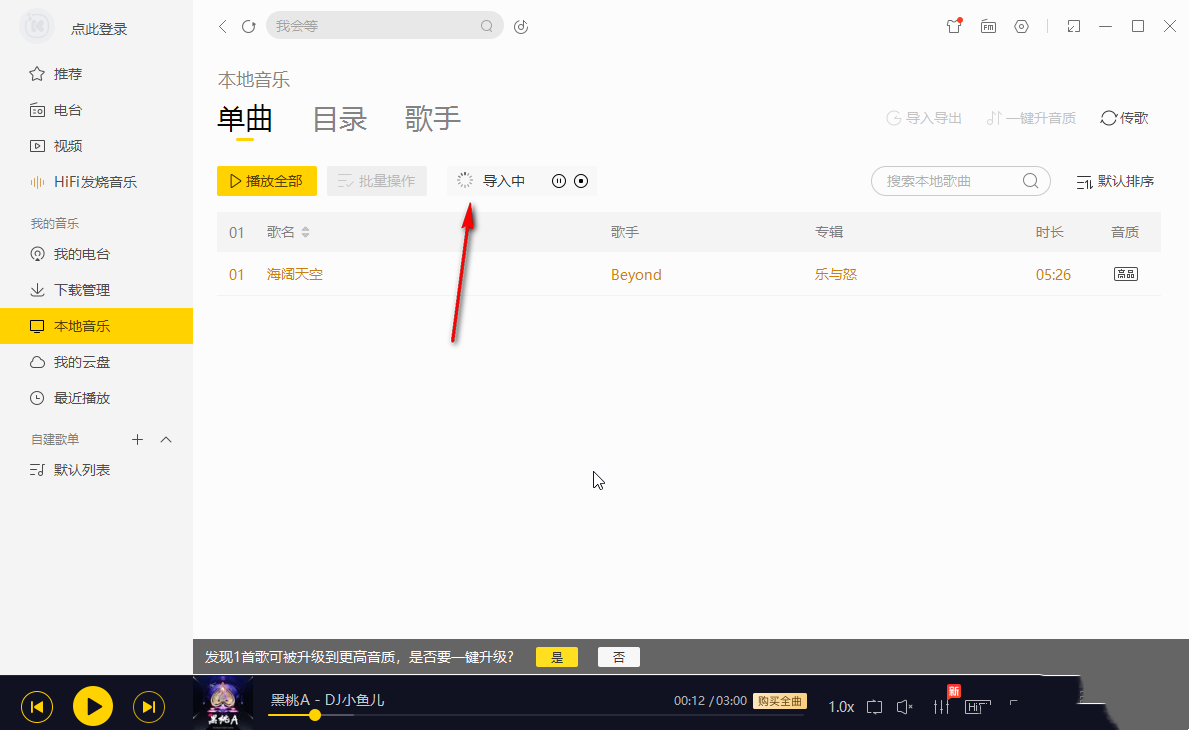Image resolution: width=1189 pixels, height=730 pixels.
Task: Open the skin/theme wardrobe icon
Action: (x=953, y=26)
